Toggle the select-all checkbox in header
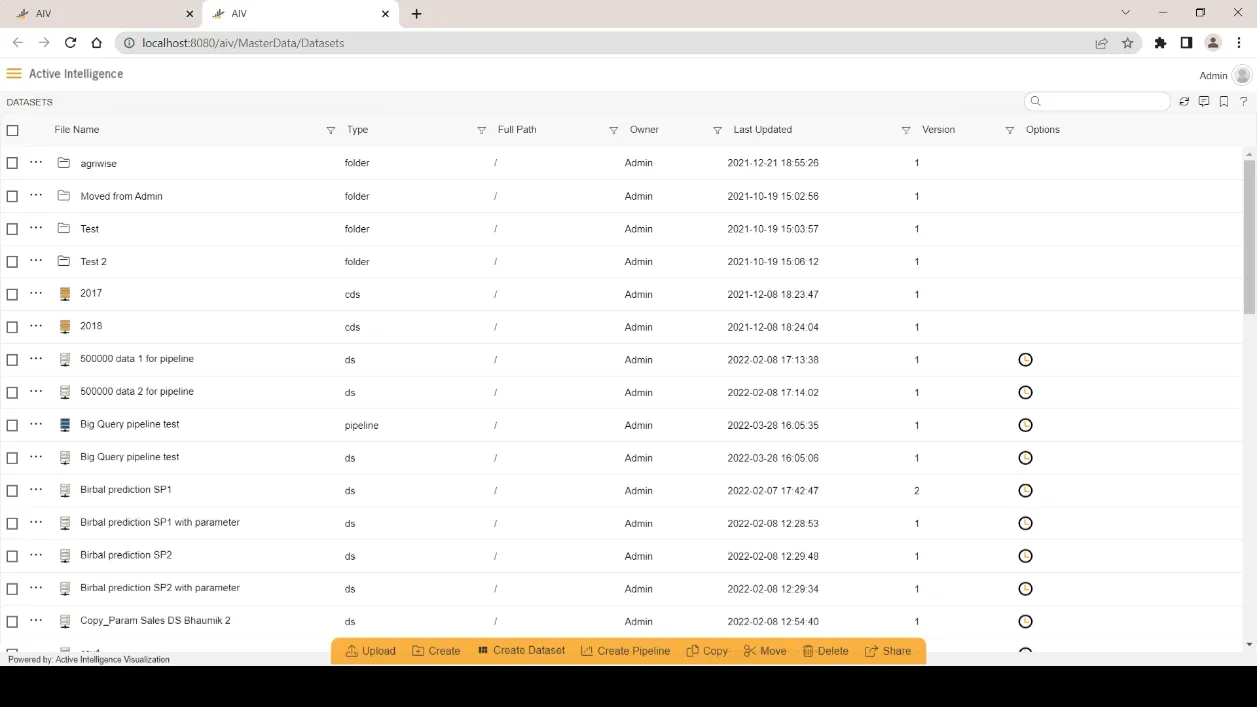The height and width of the screenshot is (707, 1257). click(13, 130)
